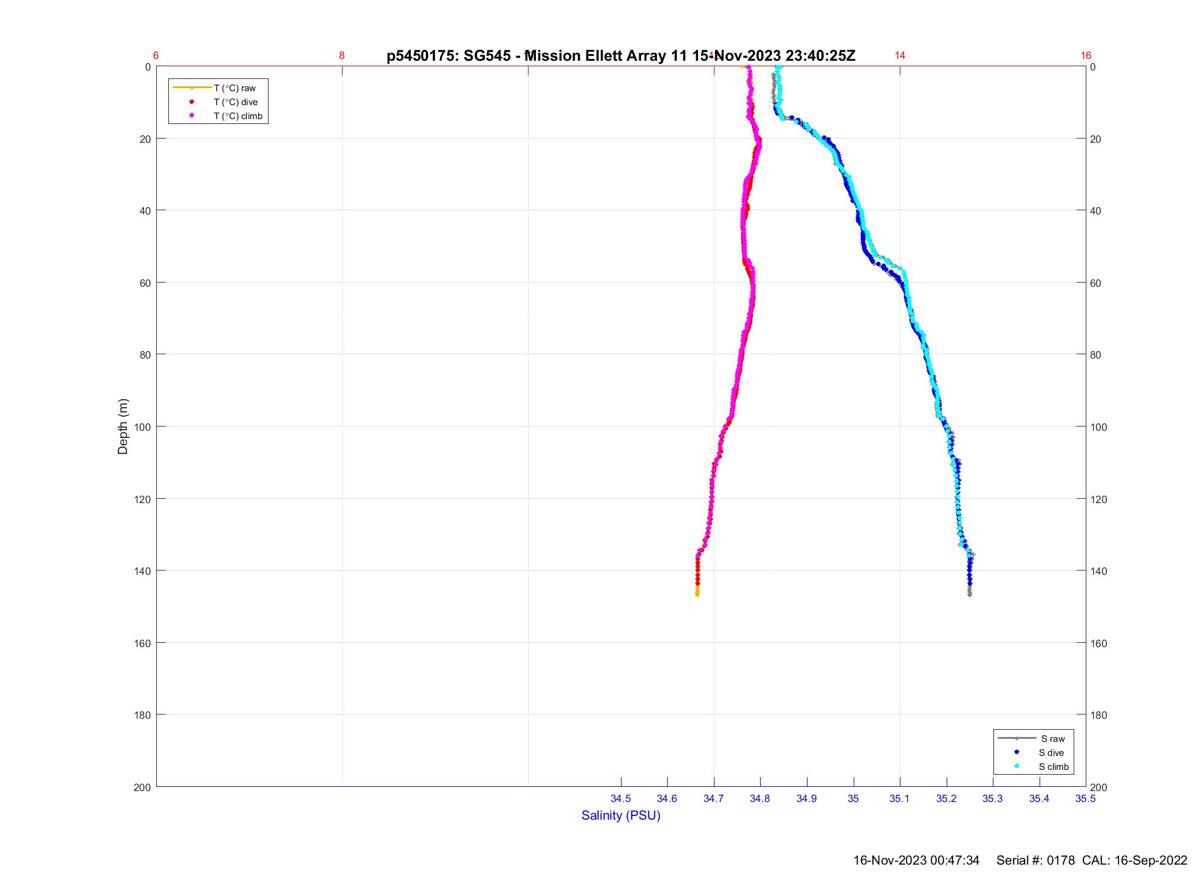Screen dimensions: 1200x885
Task: Click the 35.1 salinity tick label
Action: [x=900, y=798]
